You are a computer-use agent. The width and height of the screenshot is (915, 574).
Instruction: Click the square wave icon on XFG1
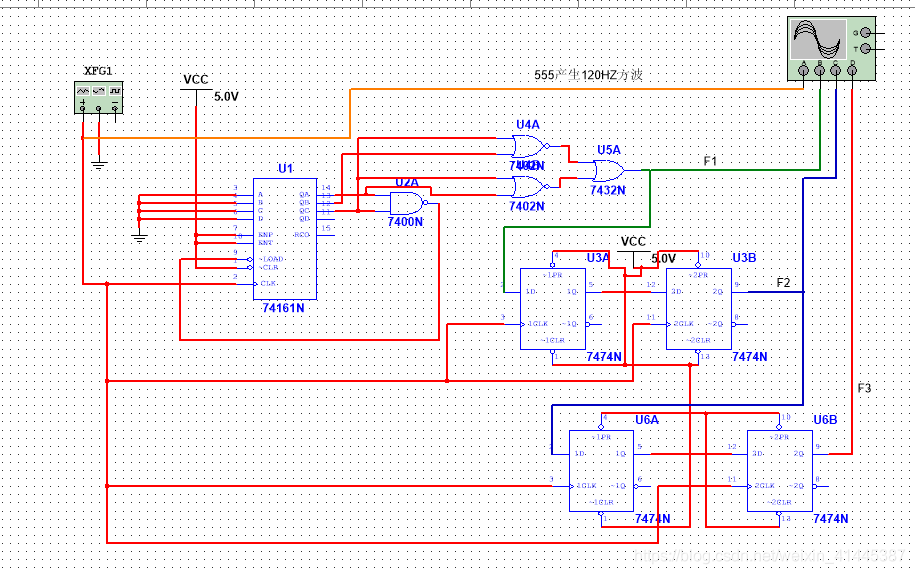tap(115, 91)
